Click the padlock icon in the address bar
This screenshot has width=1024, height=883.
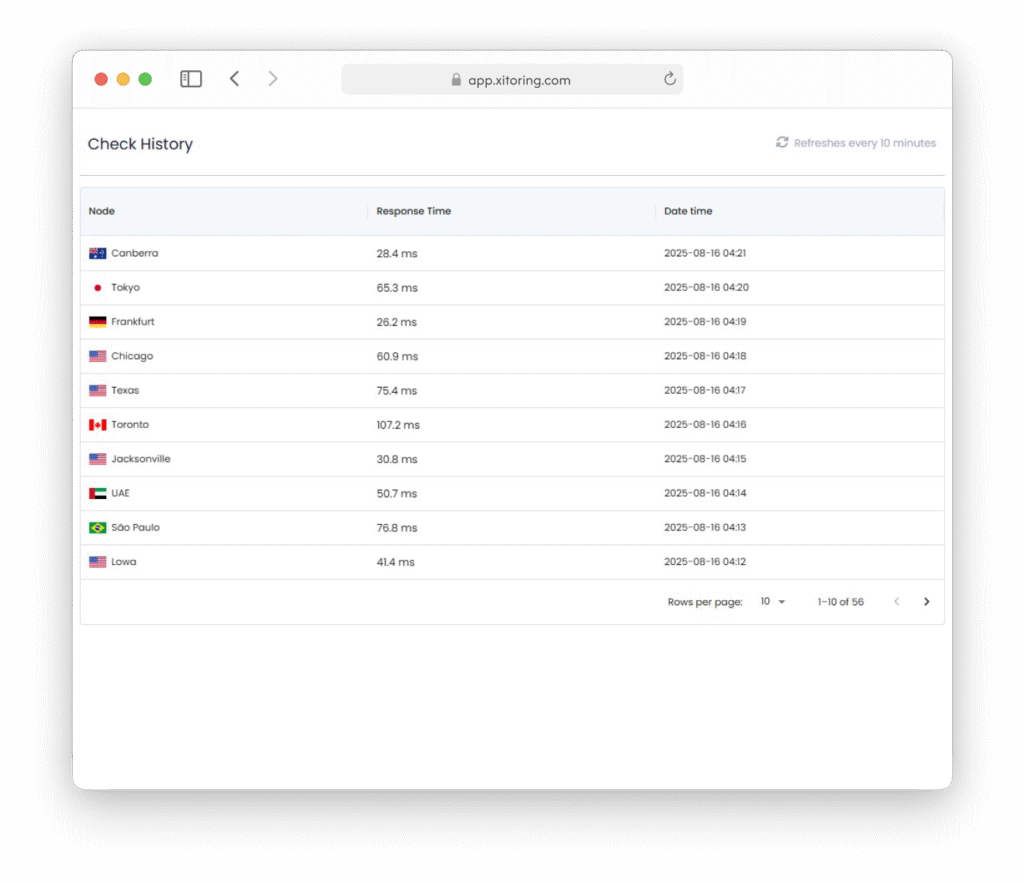click(456, 80)
